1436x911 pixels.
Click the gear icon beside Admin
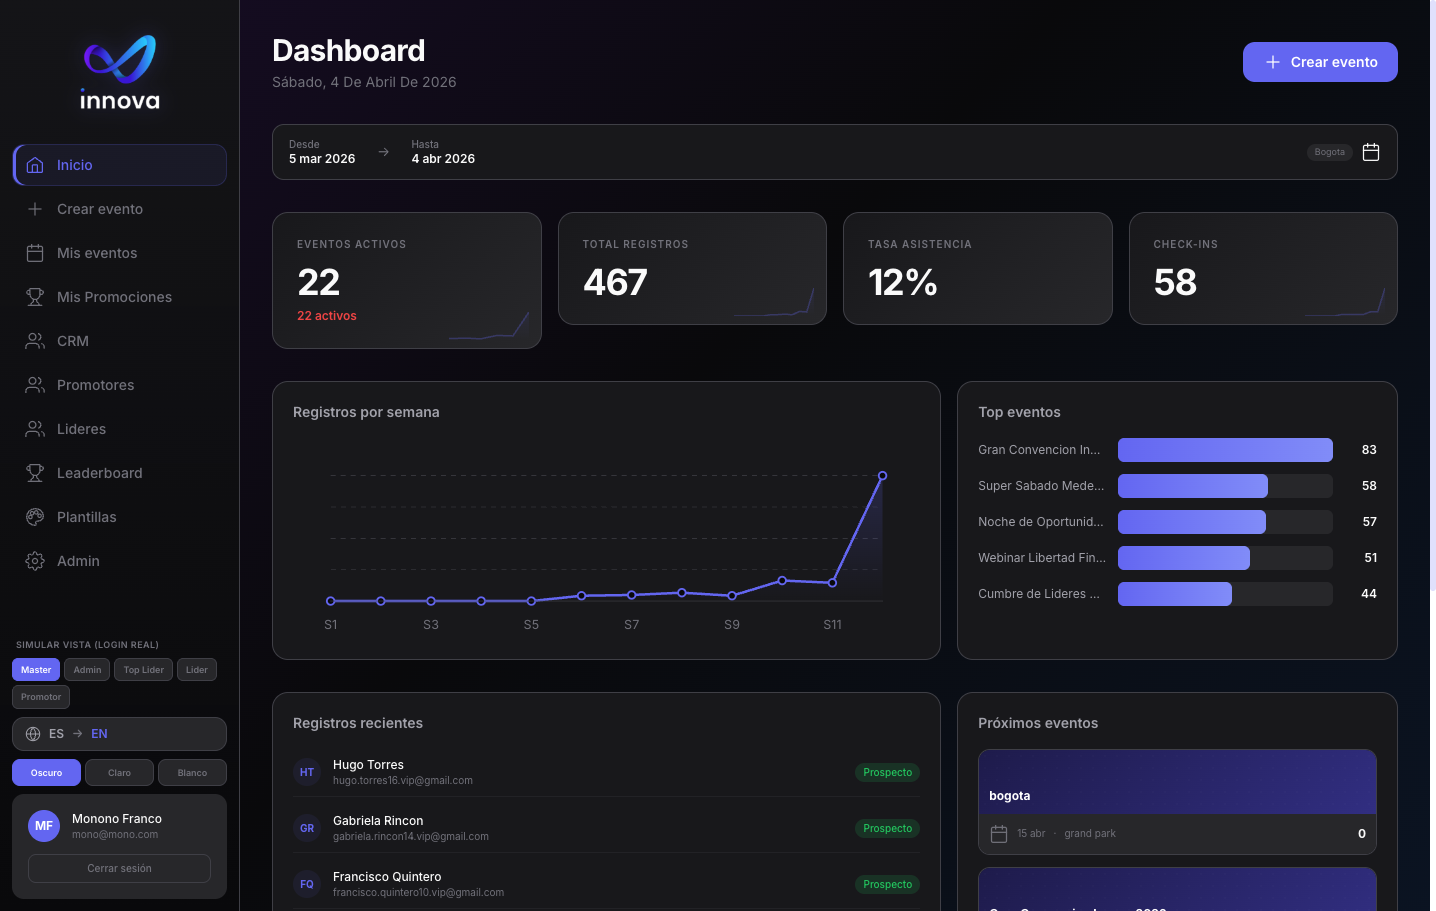pos(35,561)
